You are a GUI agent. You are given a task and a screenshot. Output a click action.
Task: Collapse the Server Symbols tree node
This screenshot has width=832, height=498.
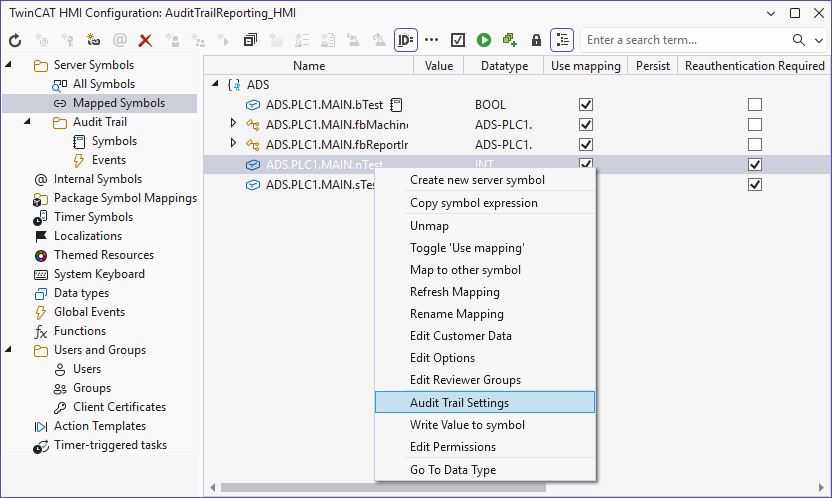pos(8,65)
